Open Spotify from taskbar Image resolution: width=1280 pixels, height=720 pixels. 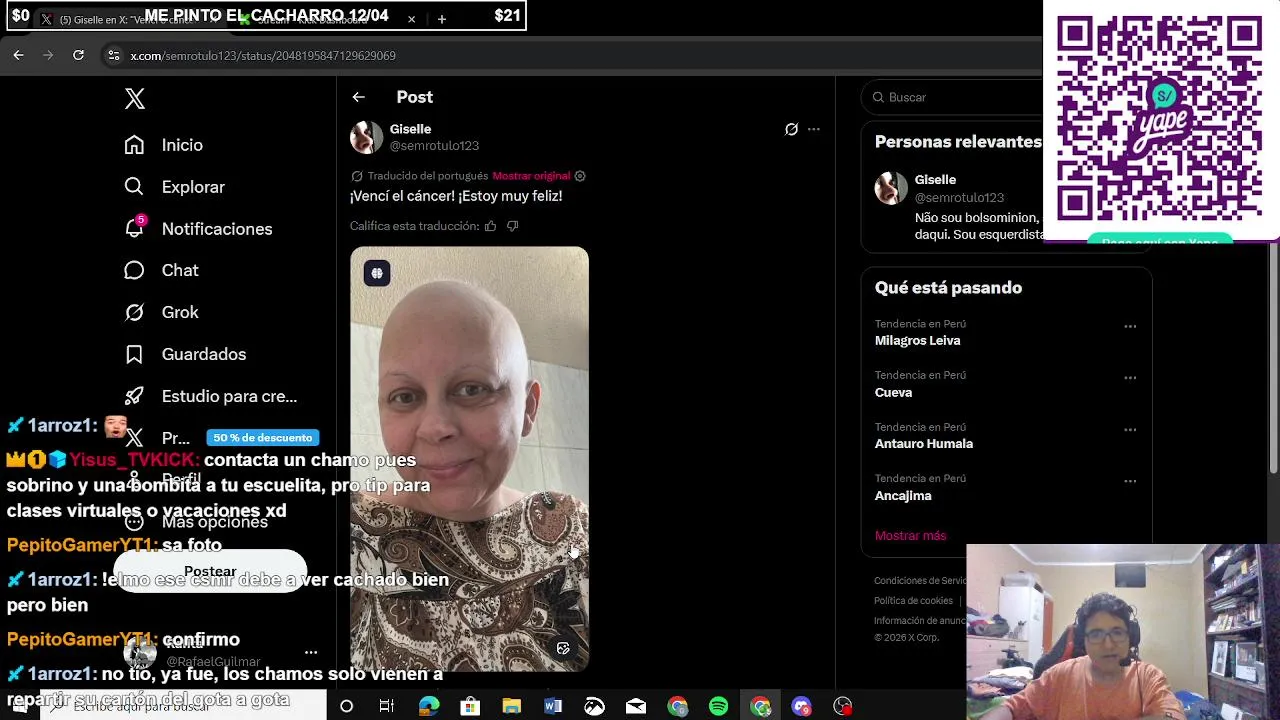click(x=719, y=706)
